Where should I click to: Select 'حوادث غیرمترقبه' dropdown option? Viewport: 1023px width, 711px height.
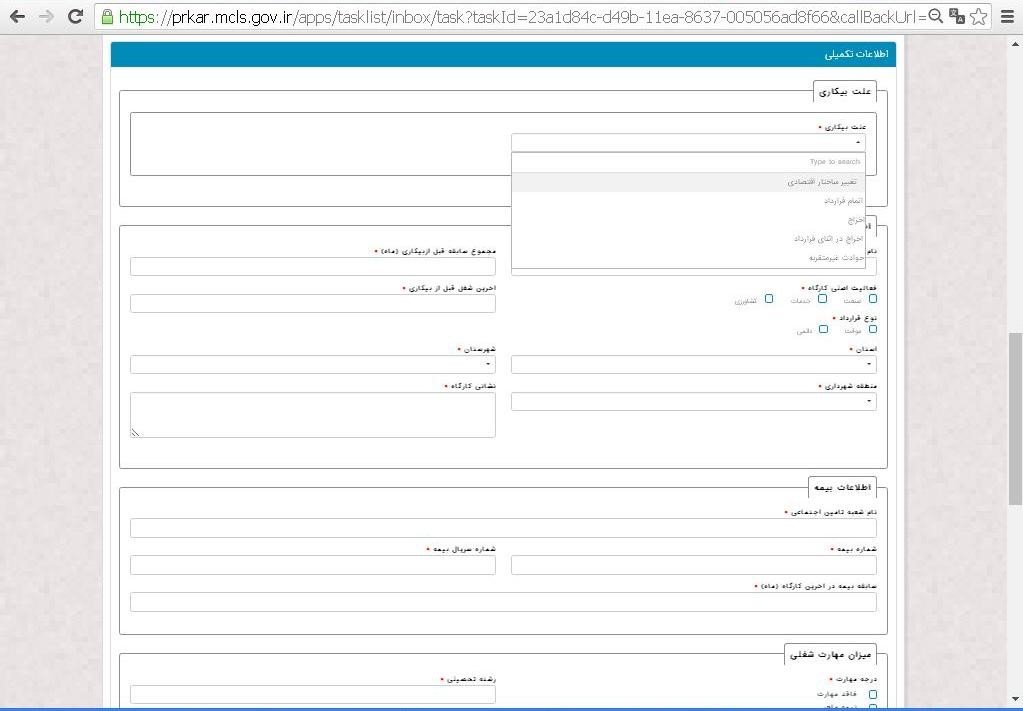pos(688,258)
